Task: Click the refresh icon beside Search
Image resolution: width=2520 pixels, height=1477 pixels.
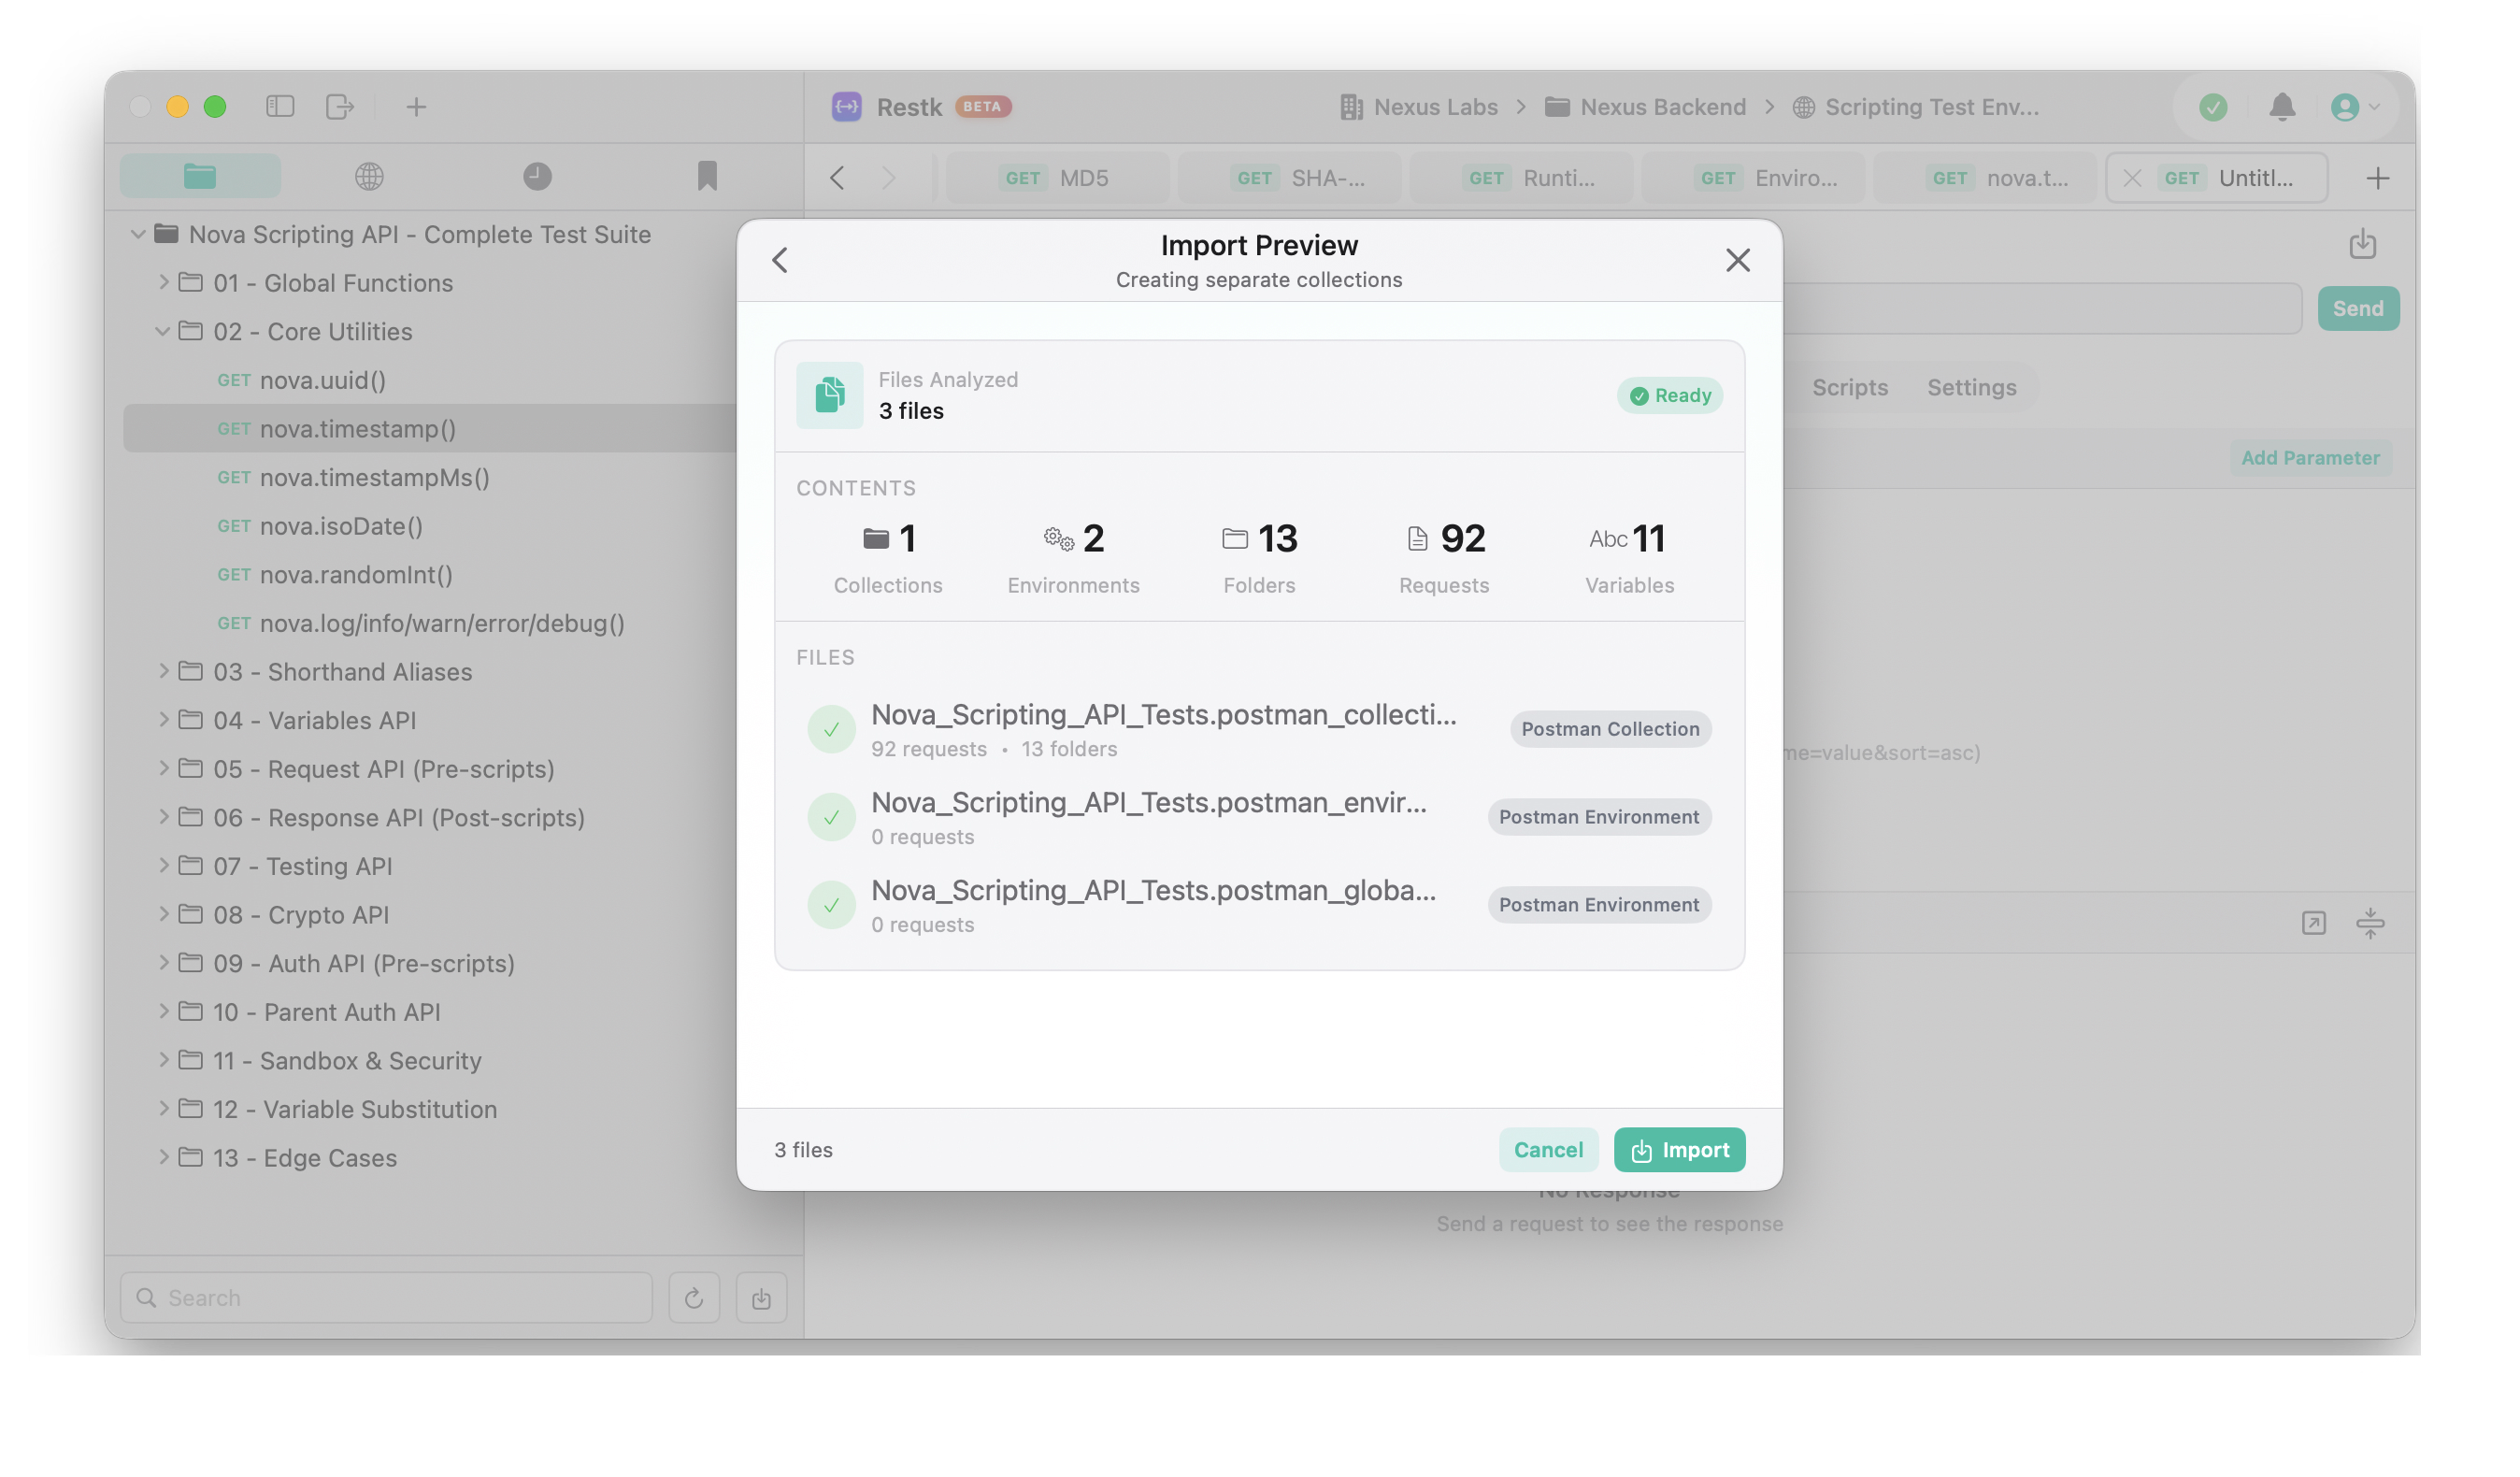Action: click(694, 1297)
